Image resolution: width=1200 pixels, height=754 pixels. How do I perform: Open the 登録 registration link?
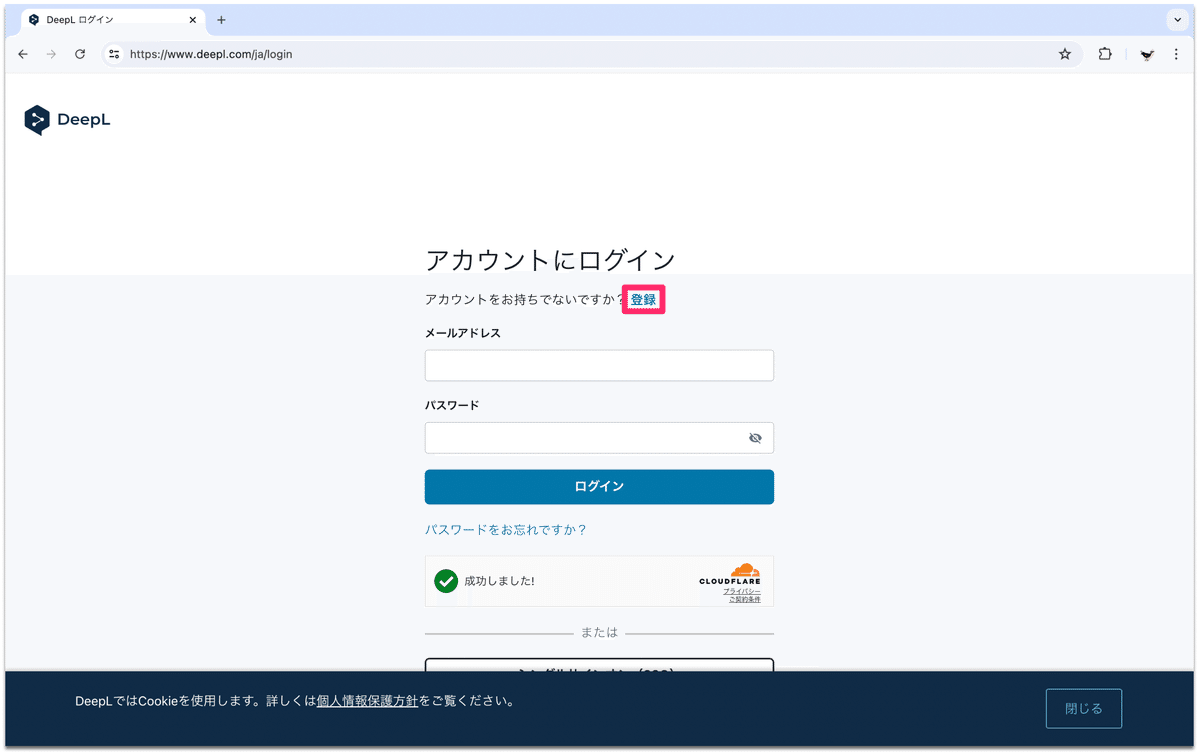pyautogui.click(x=643, y=299)
